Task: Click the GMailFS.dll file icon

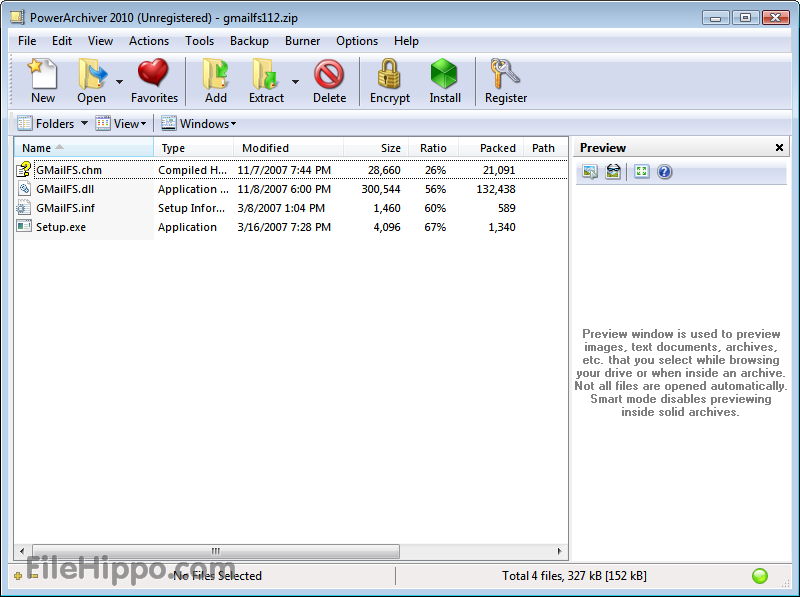Action: pyautogui.click(x=23, y=189)
